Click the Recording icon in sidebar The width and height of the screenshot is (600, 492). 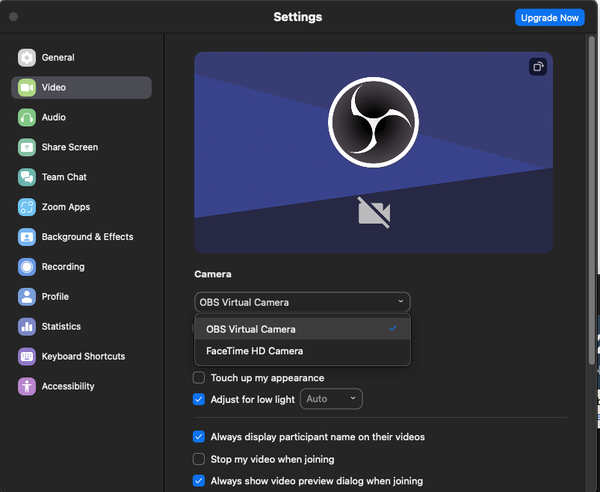click(26, 267)
